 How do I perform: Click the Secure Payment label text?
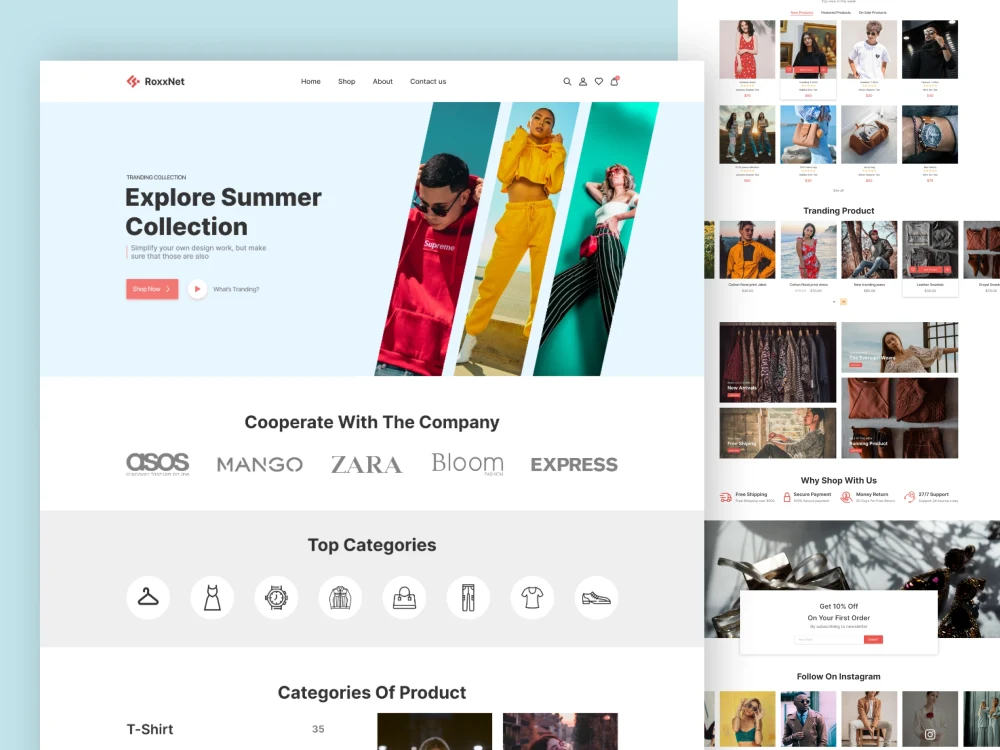812,494
